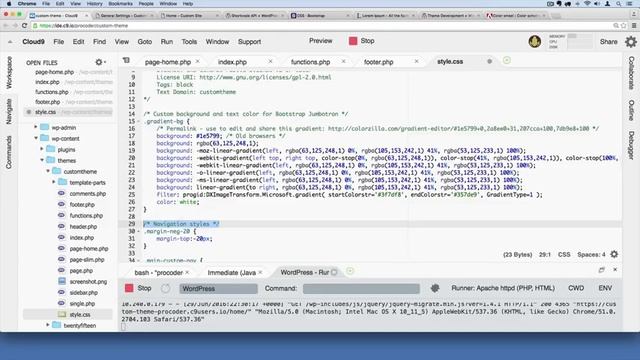Screen dimensions: 640x360
Task: Close index.php editor tab
Action: point(270,61)
